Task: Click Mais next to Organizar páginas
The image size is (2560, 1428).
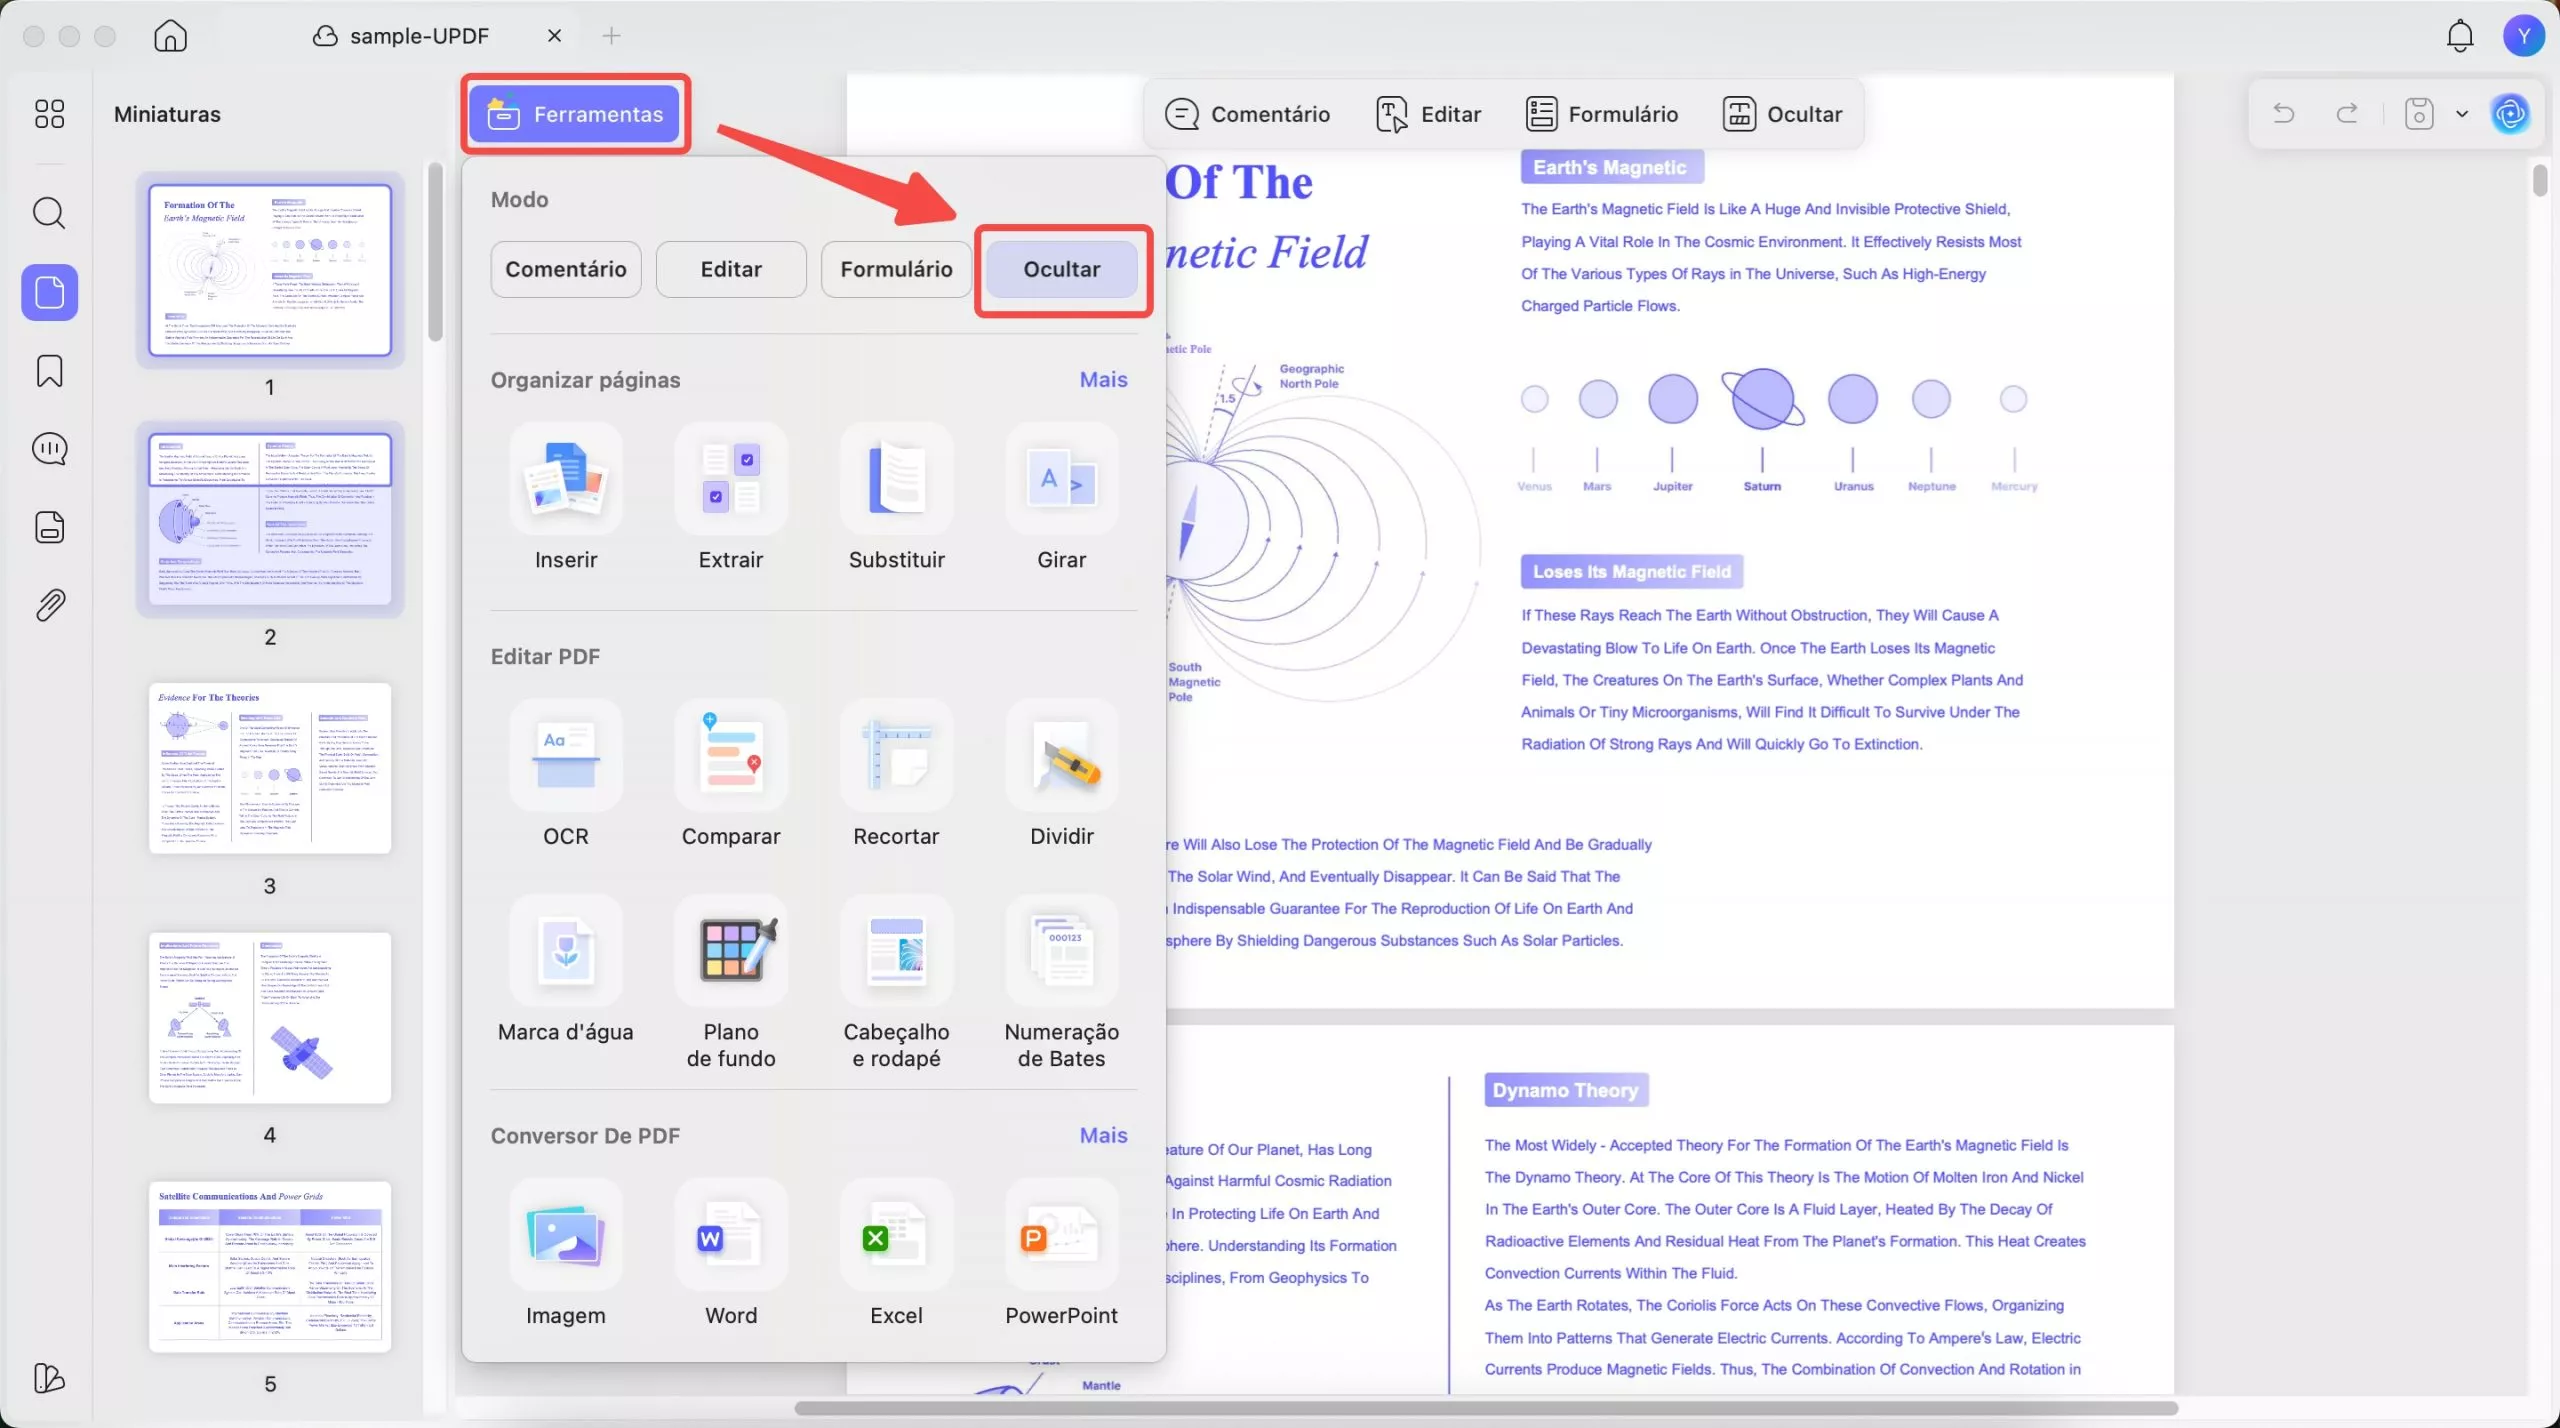Action: click(x=1103, y=380)
